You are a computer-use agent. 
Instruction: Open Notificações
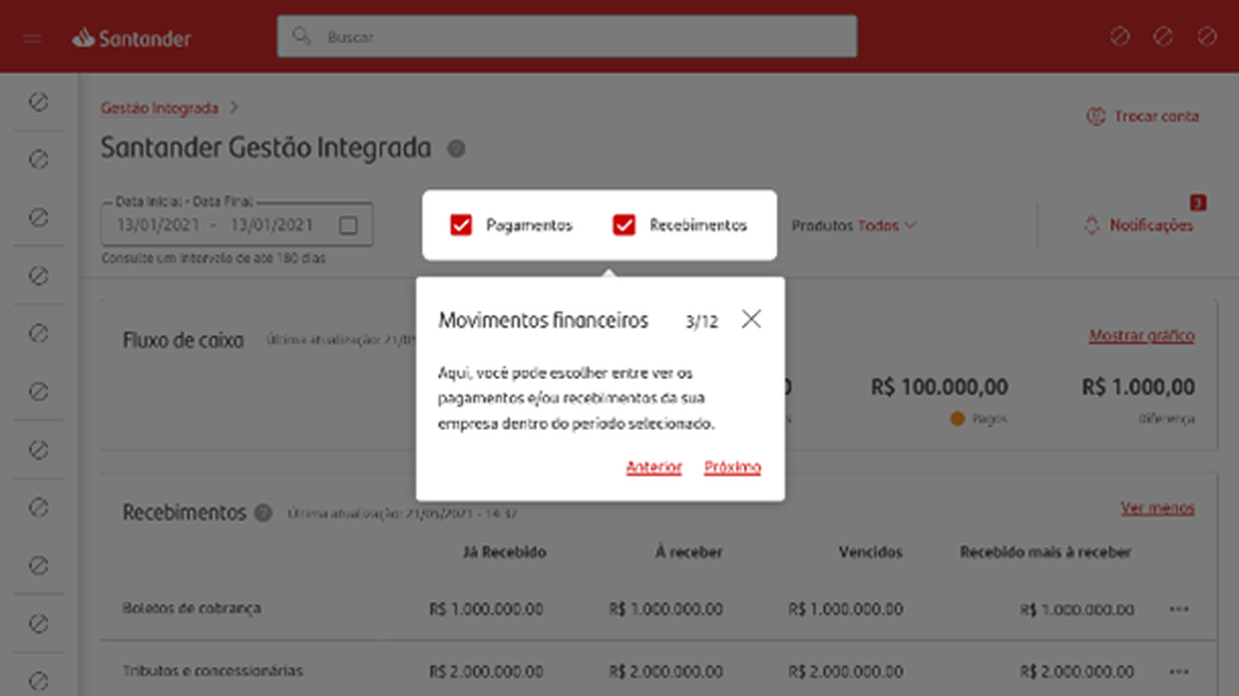[1139, 225]
